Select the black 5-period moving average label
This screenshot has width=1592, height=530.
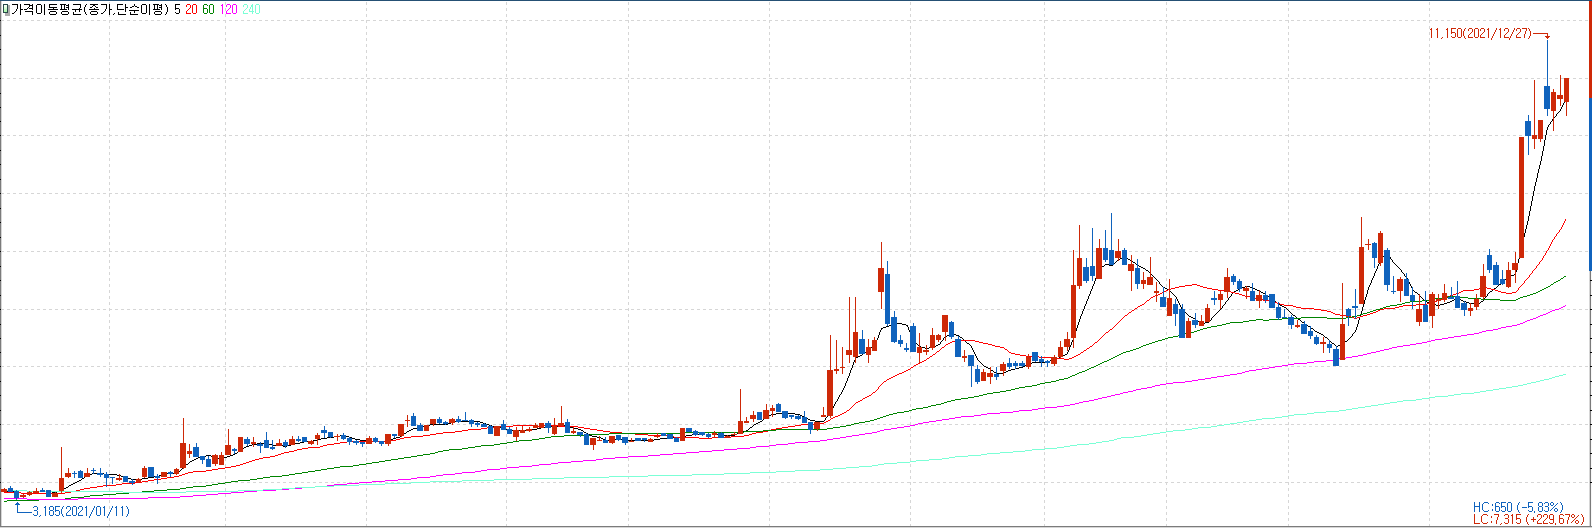(177, 9)
